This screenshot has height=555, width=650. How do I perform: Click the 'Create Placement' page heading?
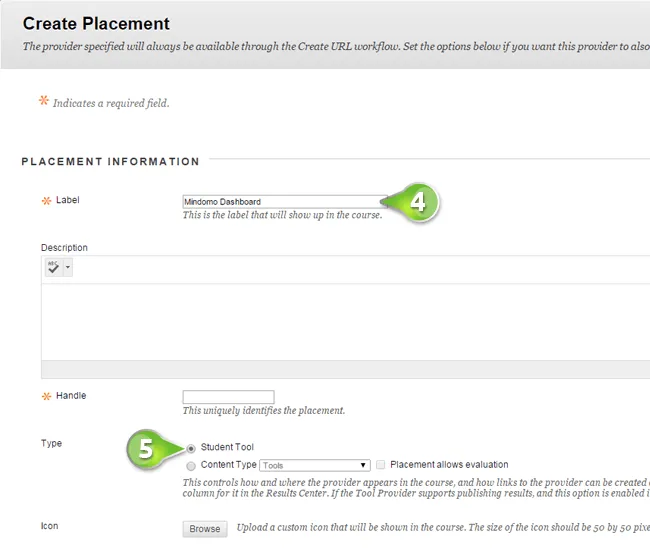click(96, 24)
